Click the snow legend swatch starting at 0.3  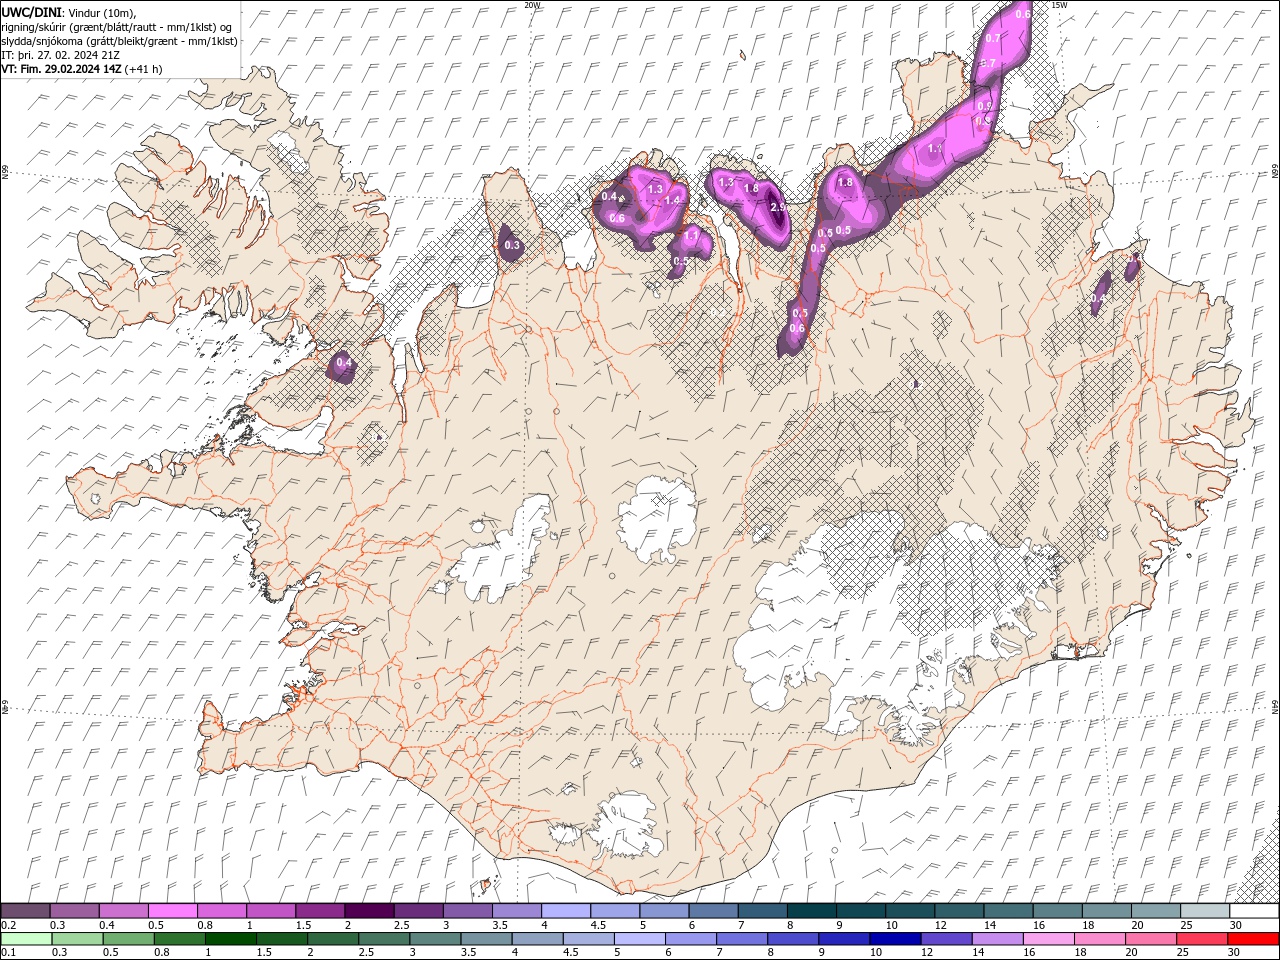(x=75, y=911)
